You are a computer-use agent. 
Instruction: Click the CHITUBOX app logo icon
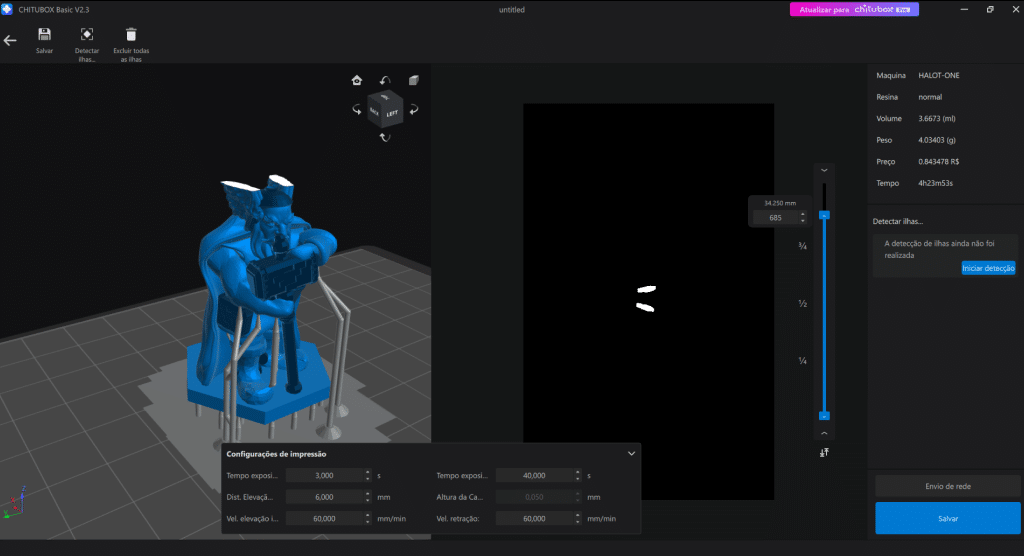(7, 9)
